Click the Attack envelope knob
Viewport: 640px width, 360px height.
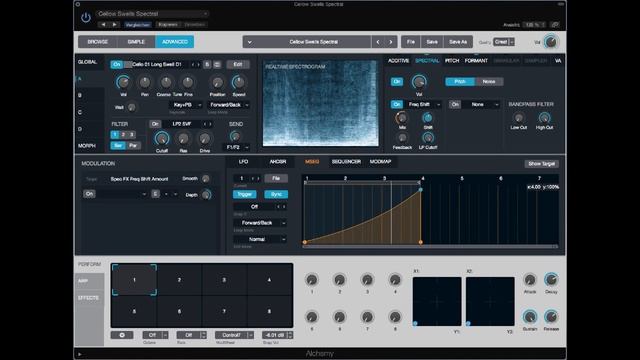click(530, 280)
